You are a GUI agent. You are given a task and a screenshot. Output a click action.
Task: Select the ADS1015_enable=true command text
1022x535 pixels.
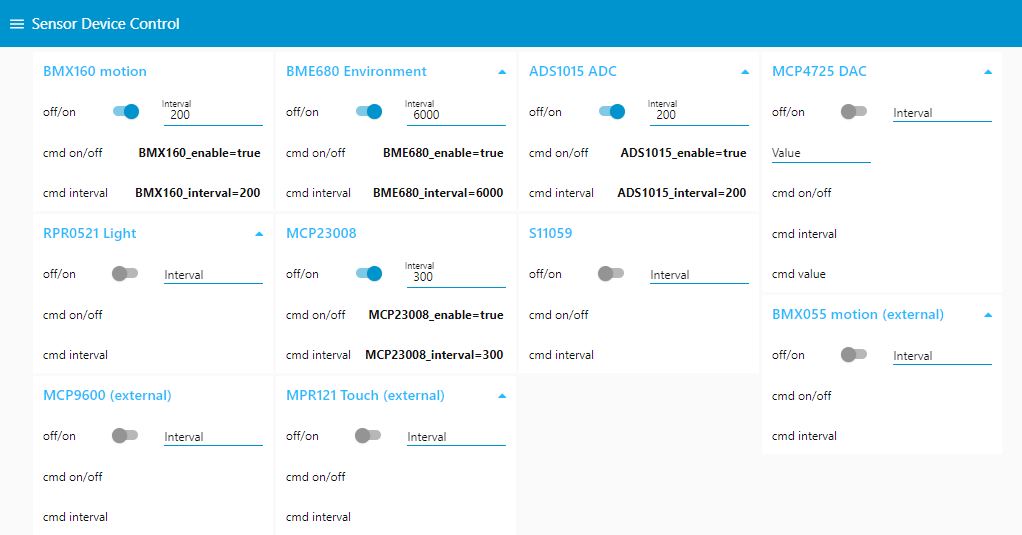coord(683,153)
